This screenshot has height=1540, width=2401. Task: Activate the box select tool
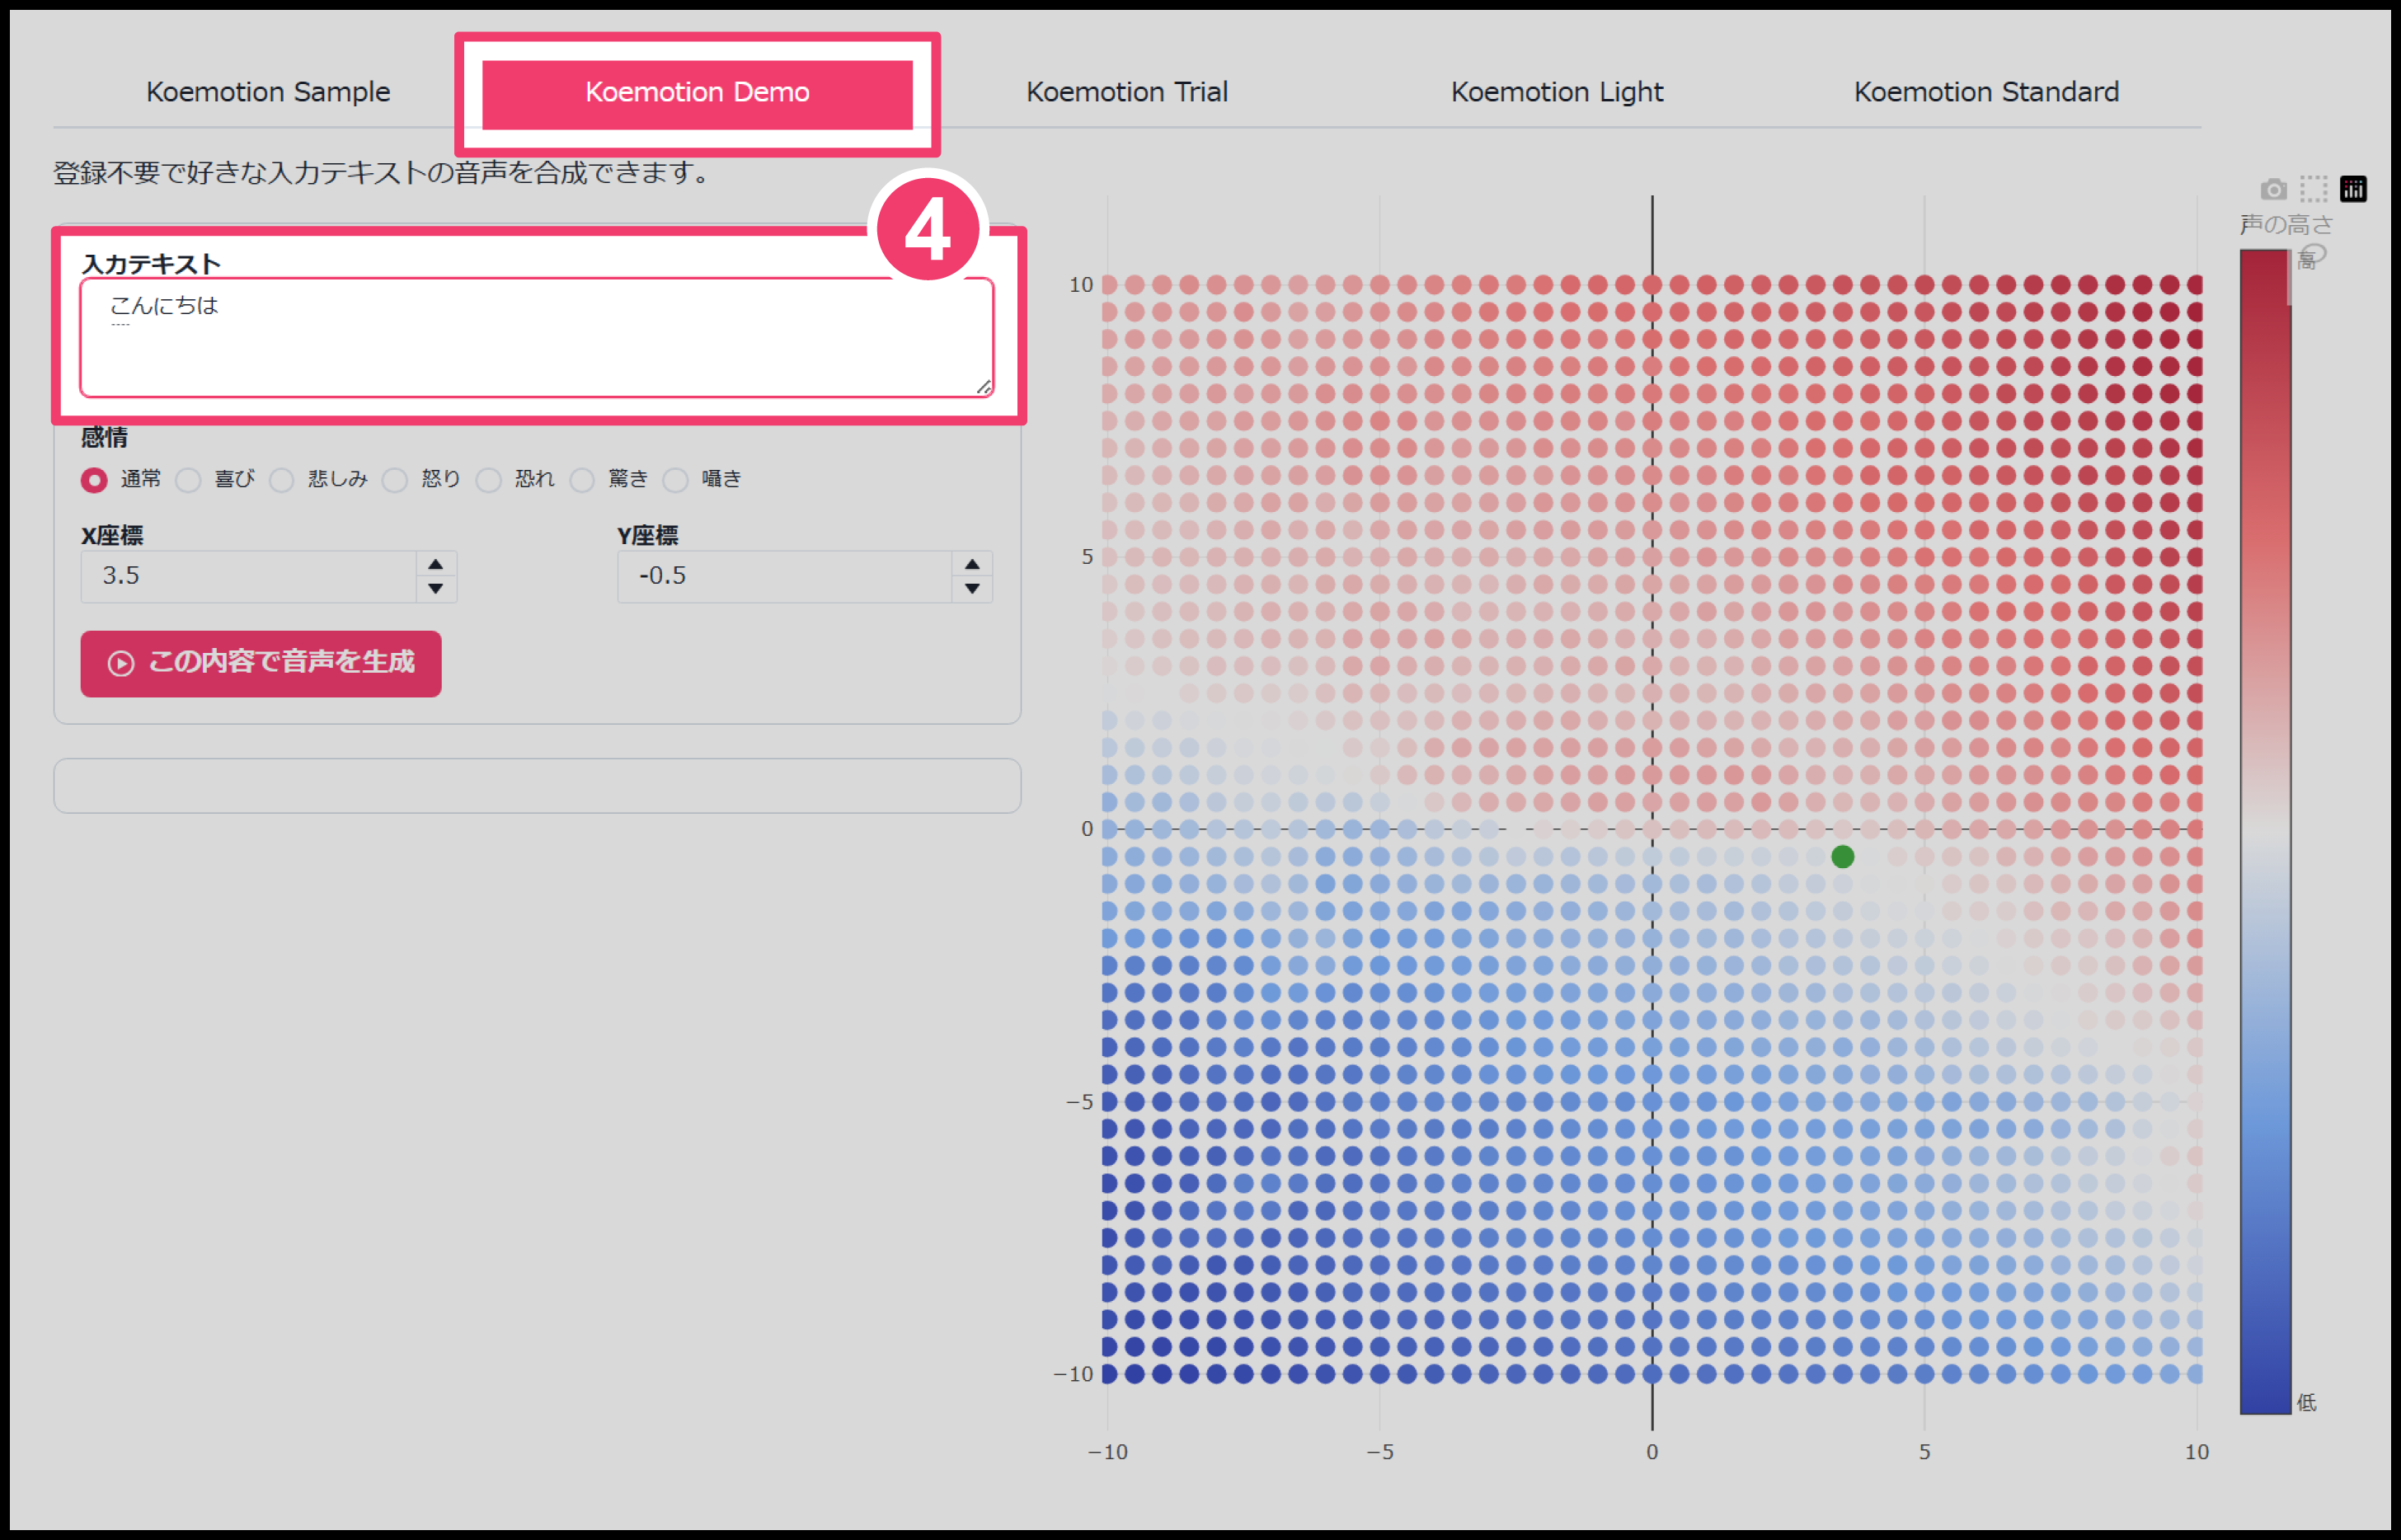[x=2313, y=189]
